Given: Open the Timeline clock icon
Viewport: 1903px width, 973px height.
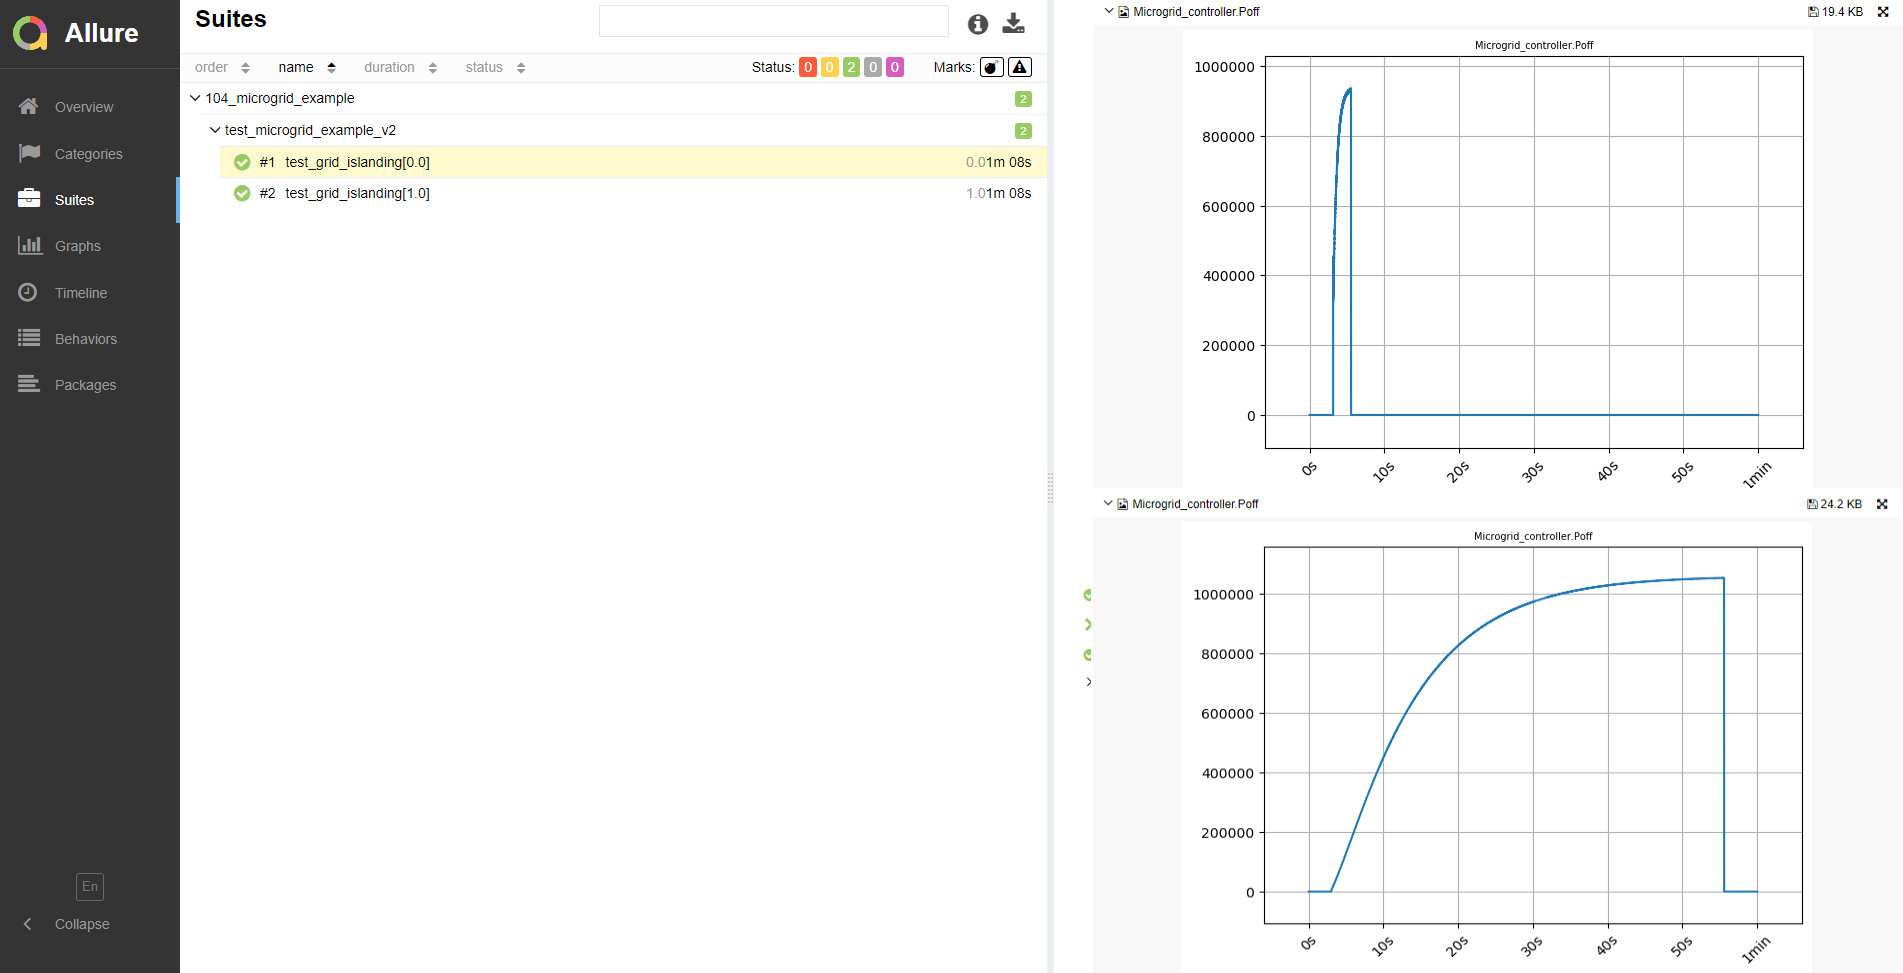Looking at the screenshot, I should click(x=28, y=292).
